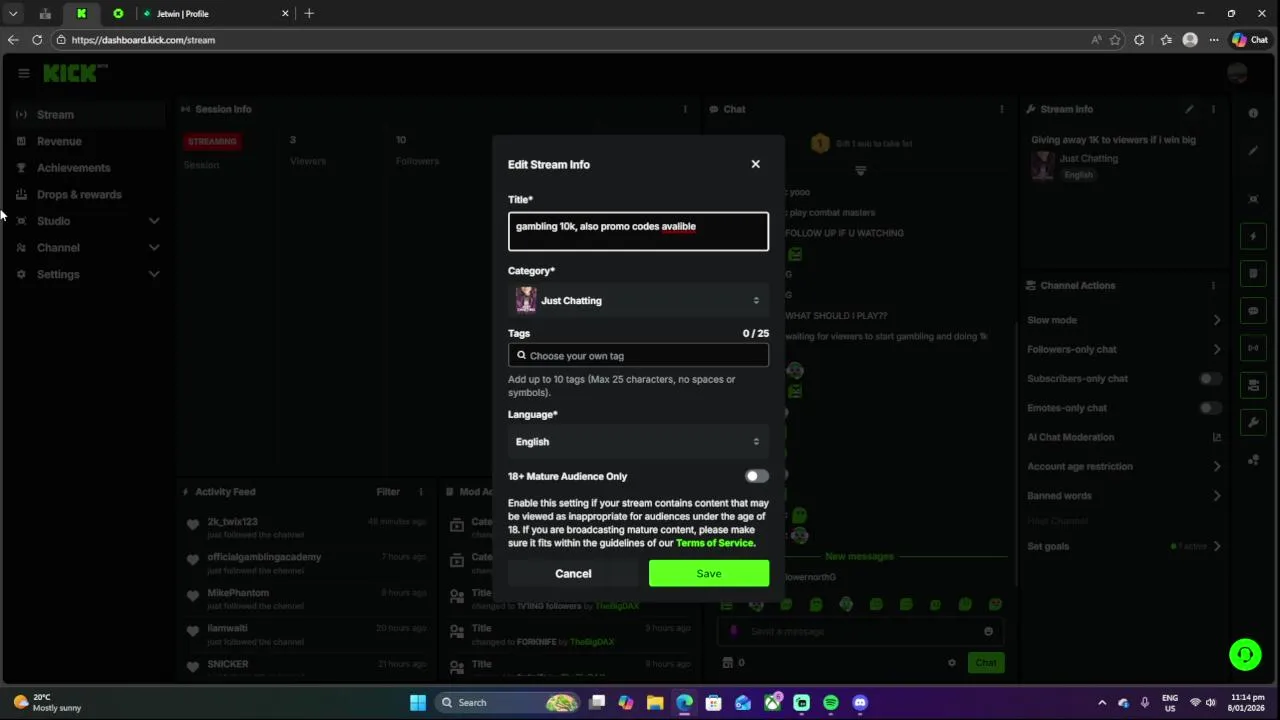Reload the page
The height and width of the screenshot is (720, 1280).
pyautogui.click(x=37, y=40)
